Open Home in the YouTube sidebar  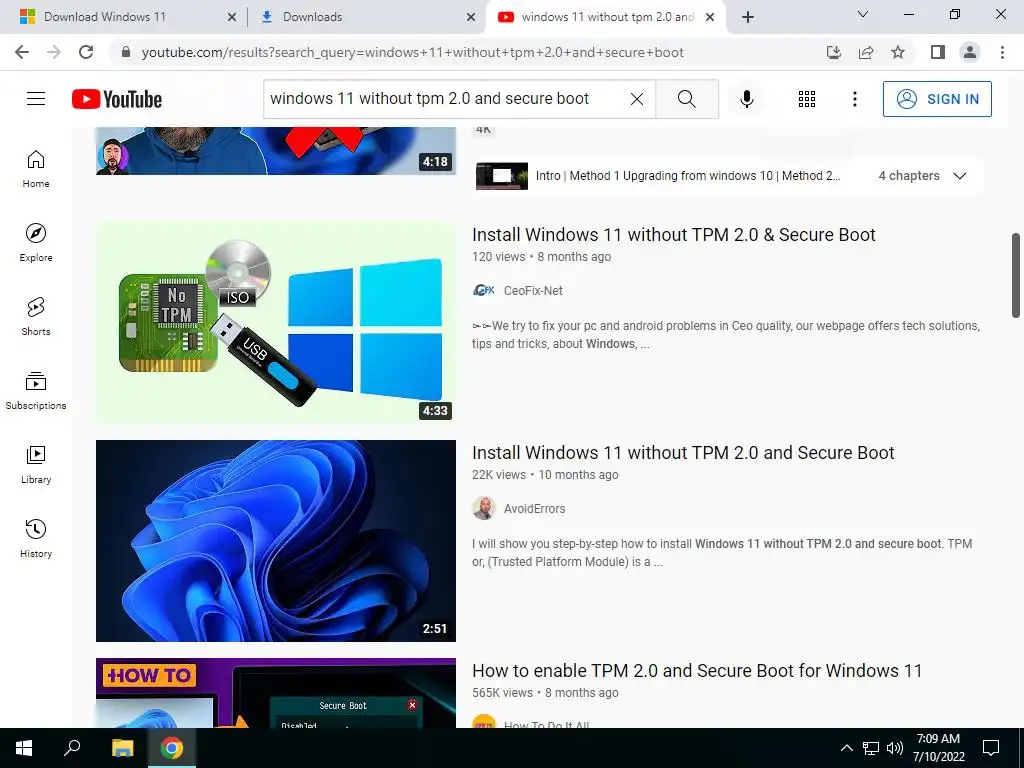pos(36,168)
